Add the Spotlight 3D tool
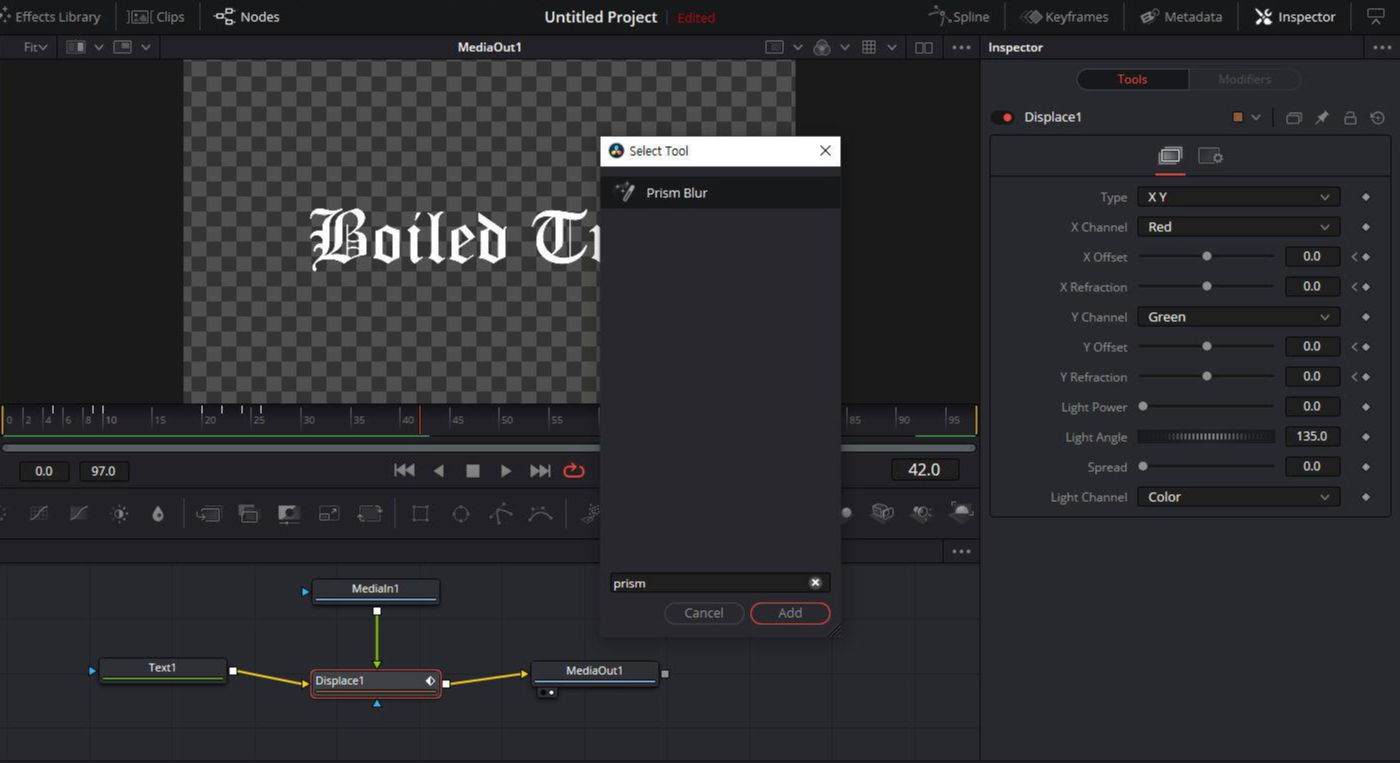The image size is (1400, 763). click(x=921, y=513)
